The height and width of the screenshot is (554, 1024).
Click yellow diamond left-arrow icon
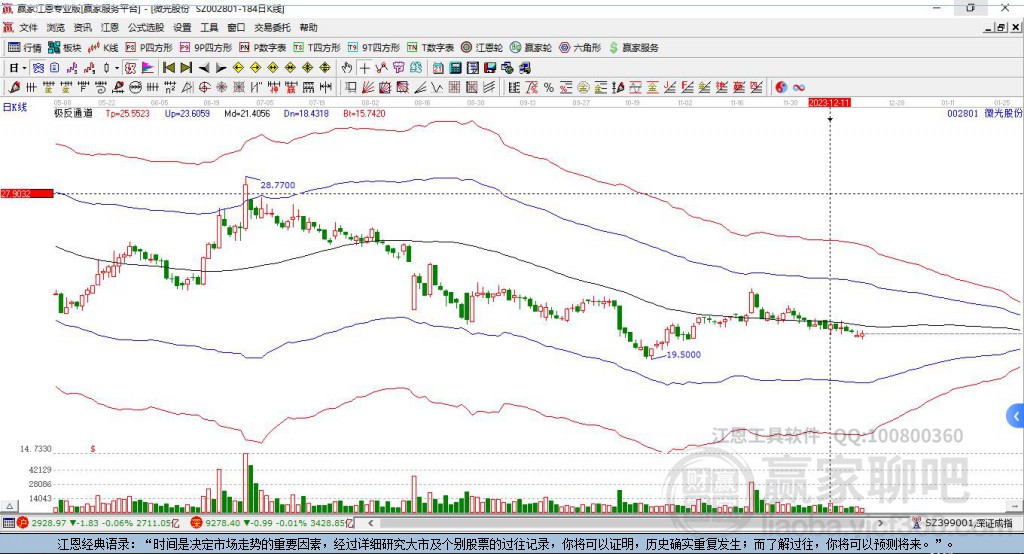click(238, 68)
